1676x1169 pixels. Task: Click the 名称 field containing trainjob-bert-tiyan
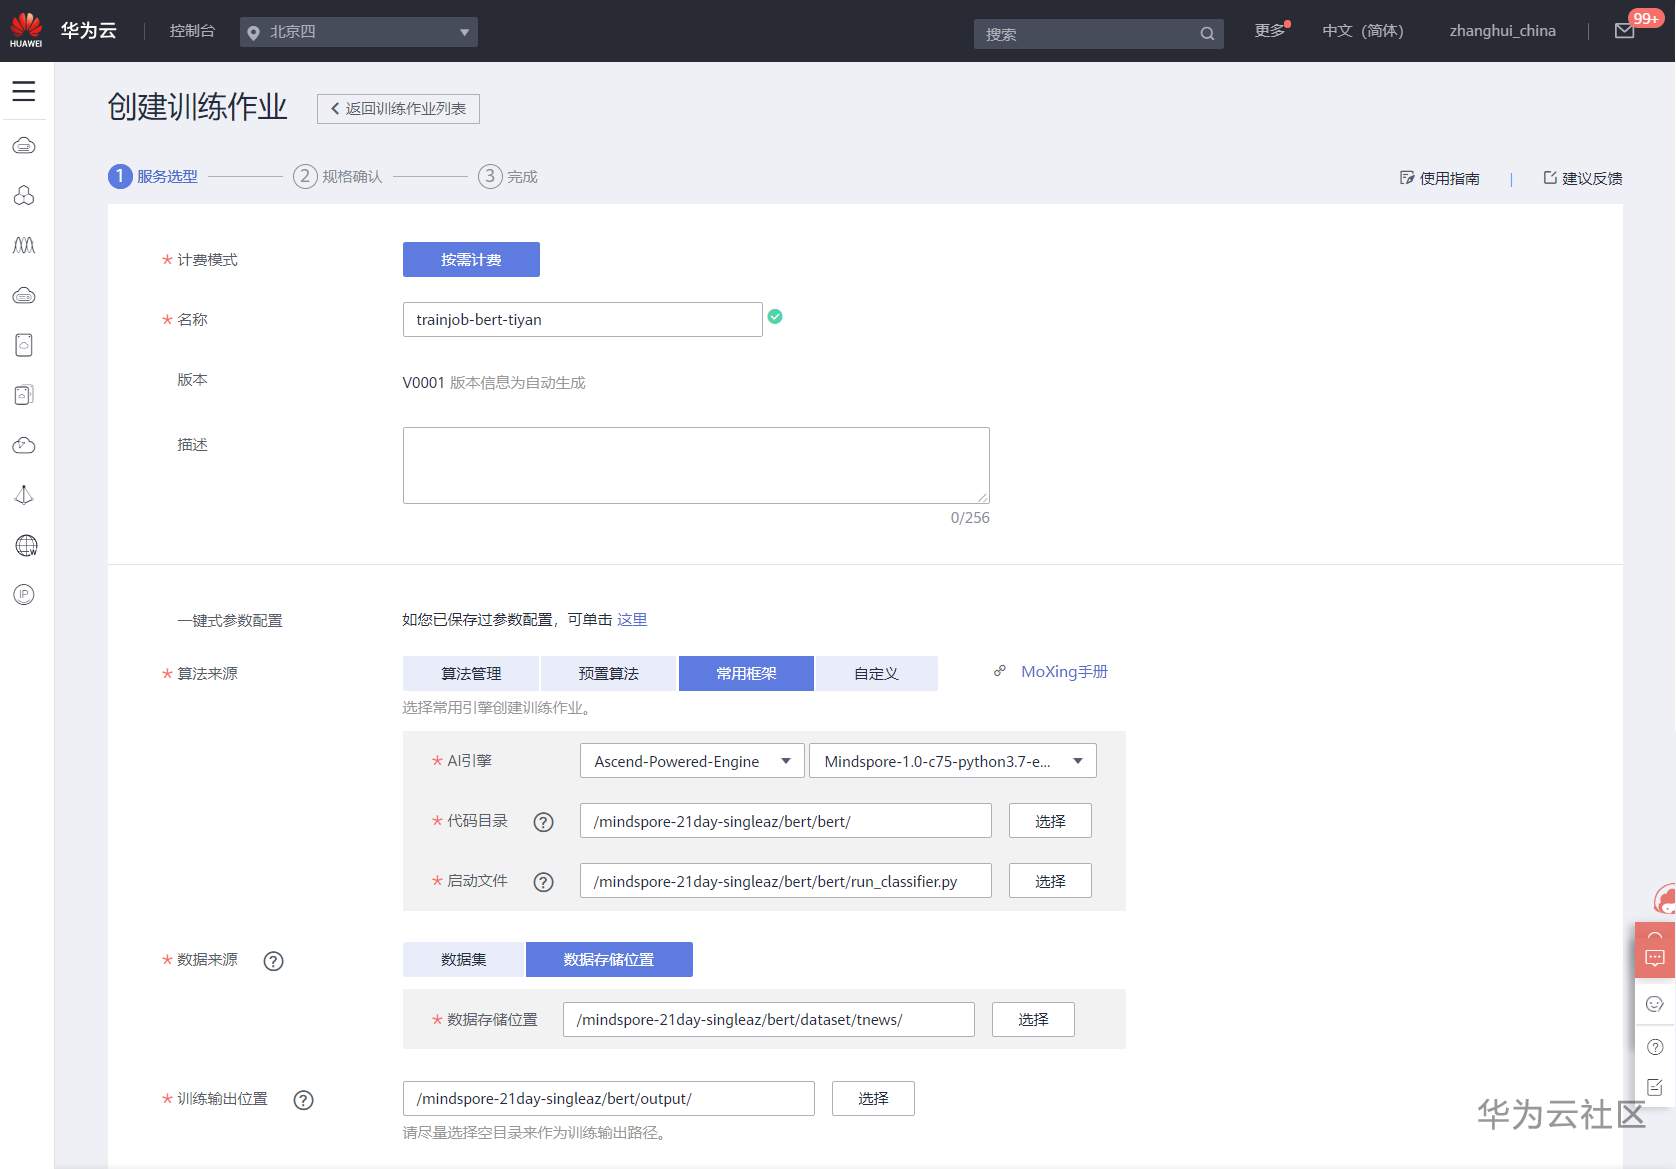click(582, 320)
